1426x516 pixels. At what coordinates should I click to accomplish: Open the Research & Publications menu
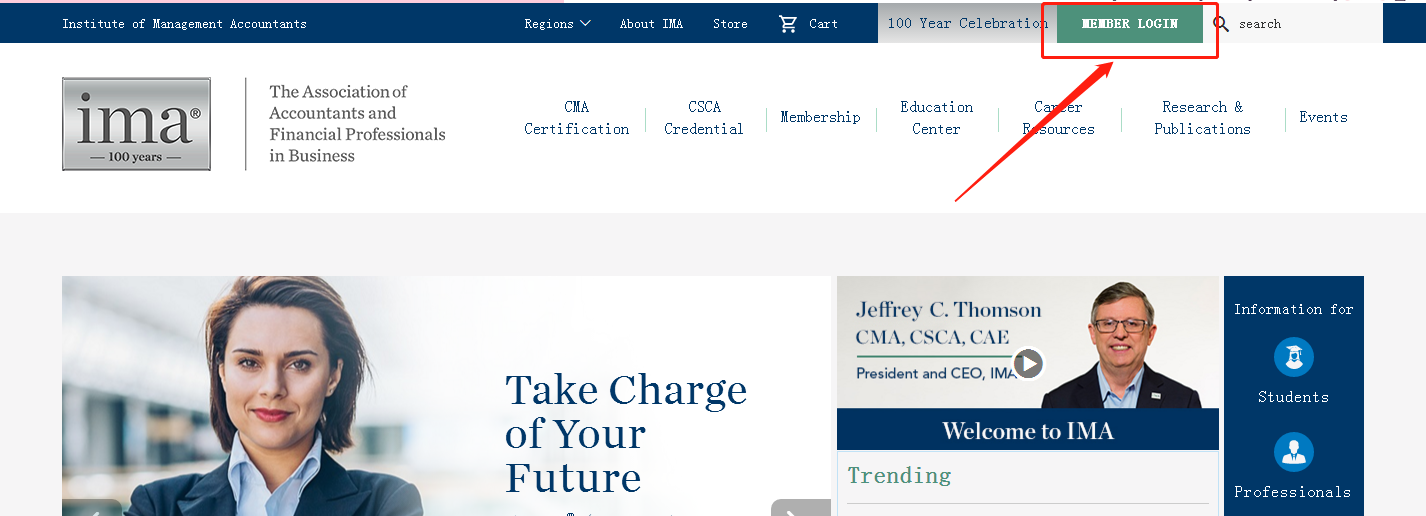pos(1202,118)
